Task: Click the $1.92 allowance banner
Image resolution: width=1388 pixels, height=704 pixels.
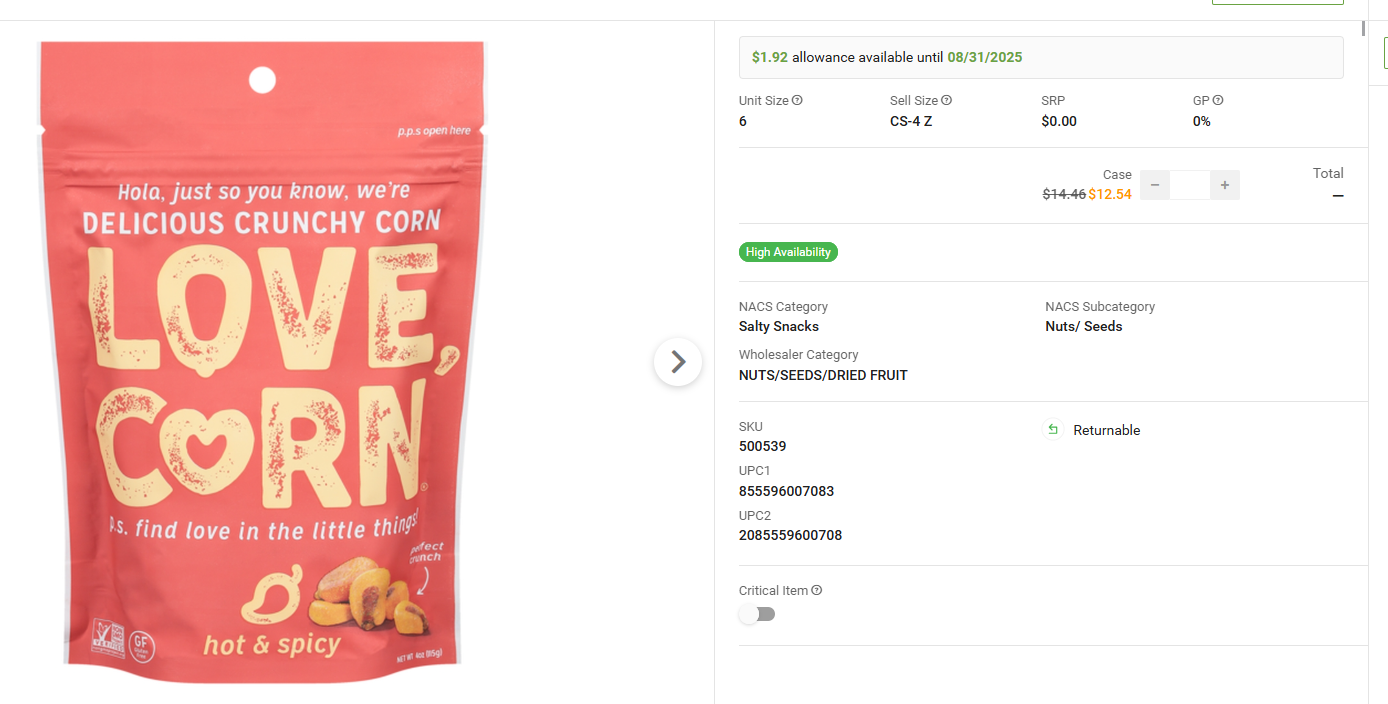Action: (x=1040, y=57)
